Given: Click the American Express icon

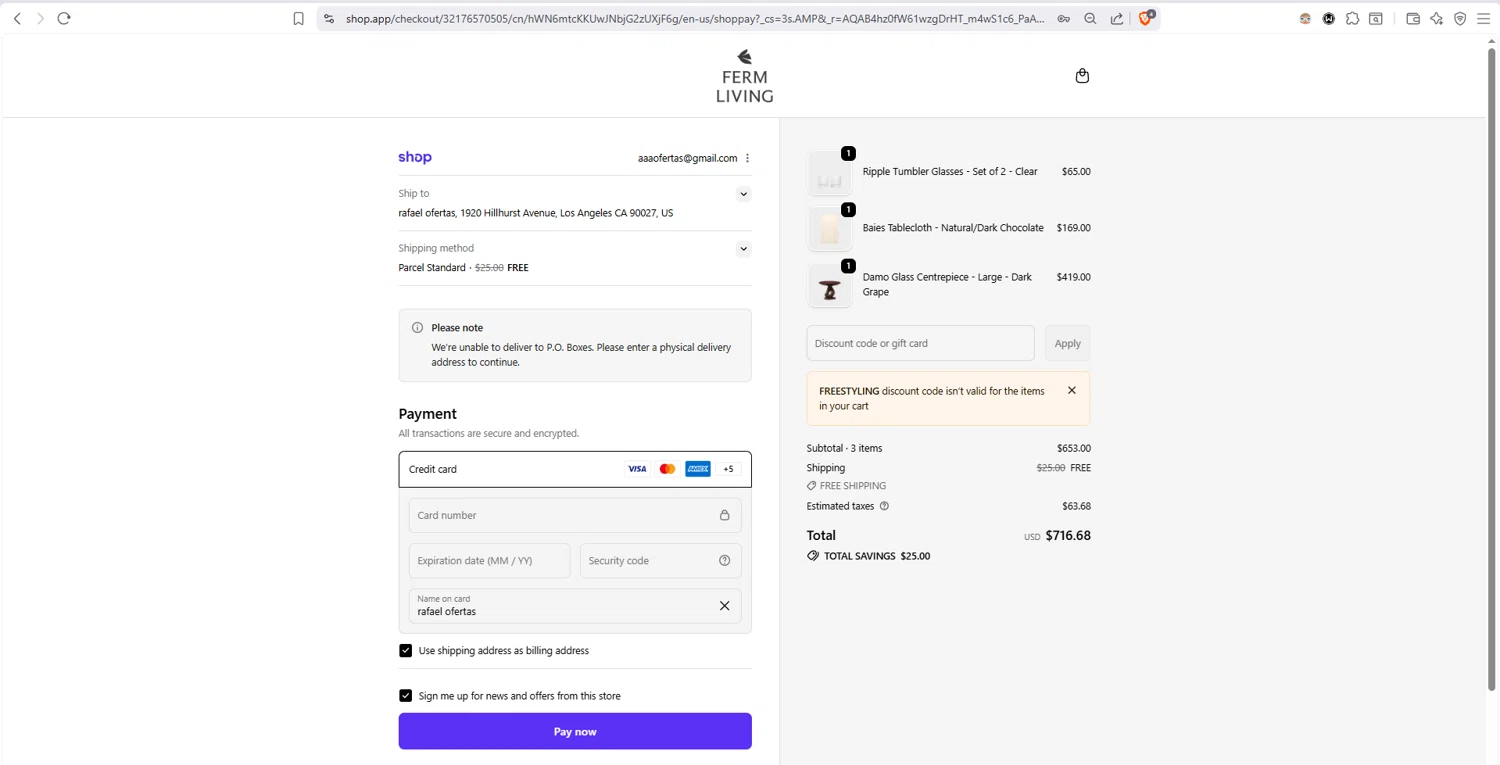Looking at the screenshot, I should [698, 469].
